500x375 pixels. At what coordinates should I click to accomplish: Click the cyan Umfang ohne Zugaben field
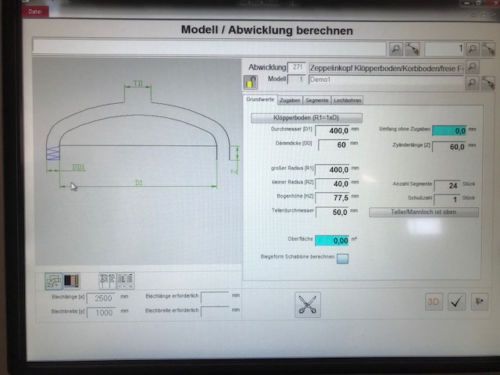[450, 131]
